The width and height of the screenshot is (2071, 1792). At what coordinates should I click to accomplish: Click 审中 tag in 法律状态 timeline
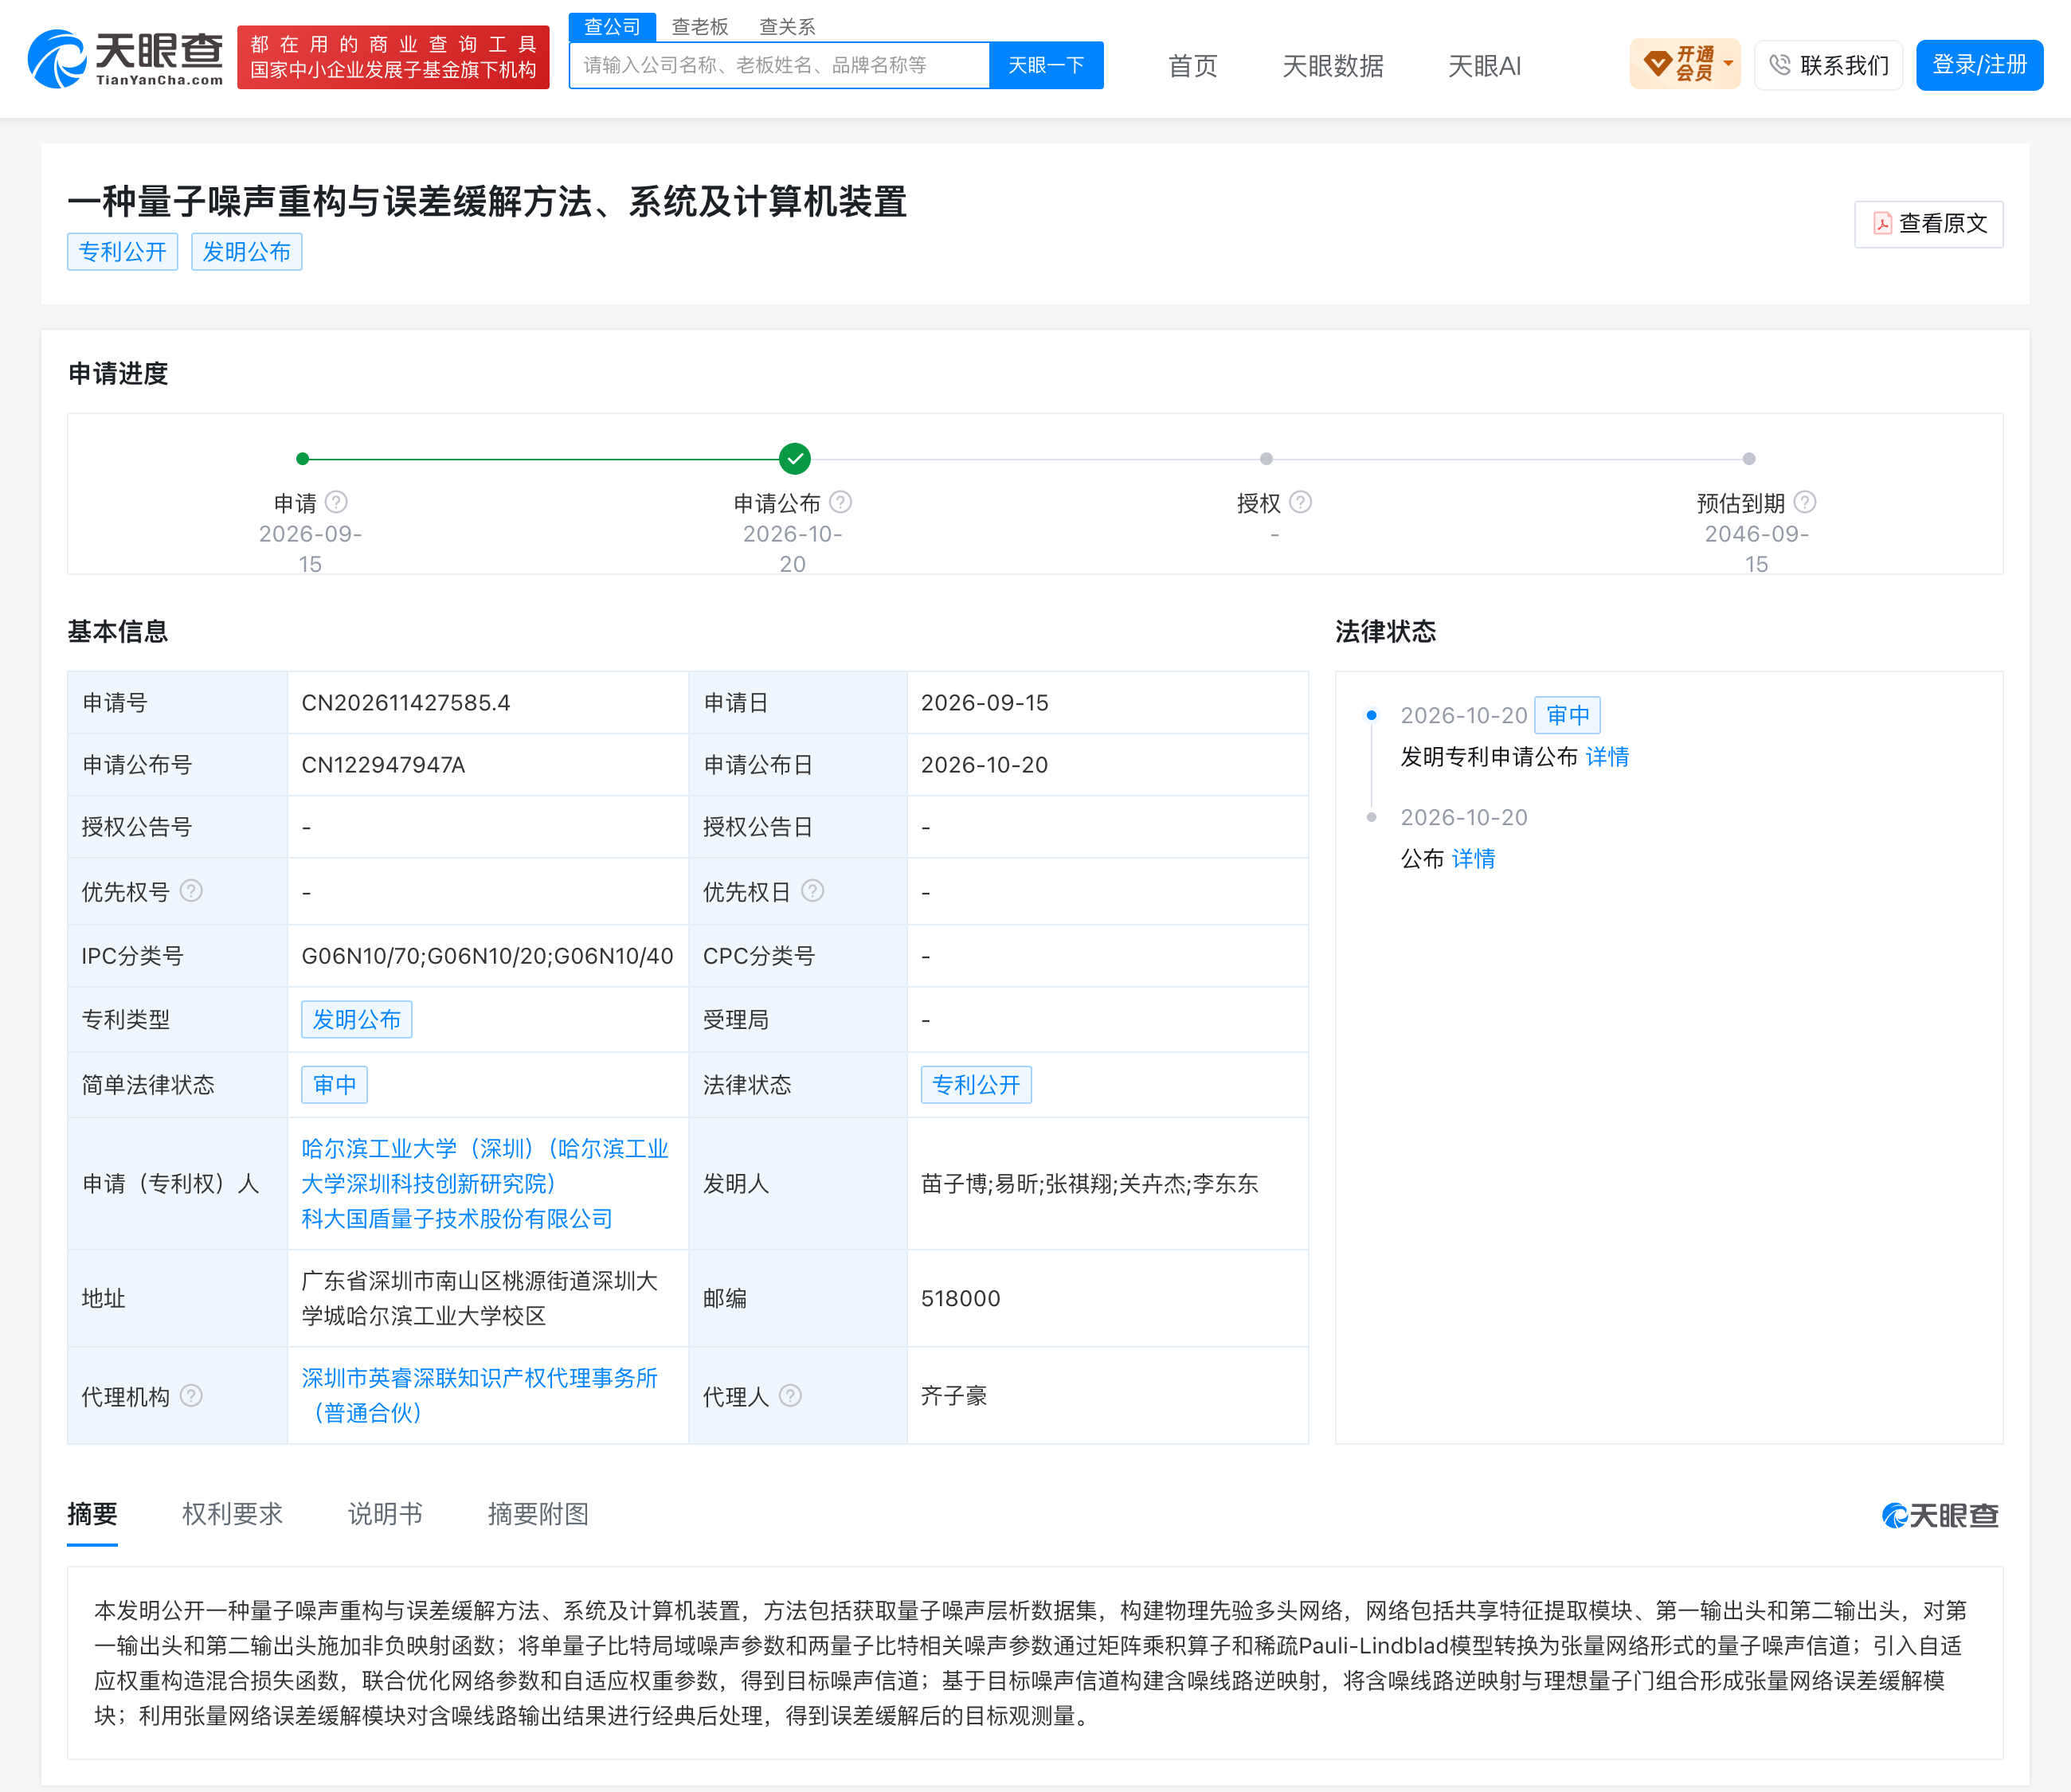1567,715
